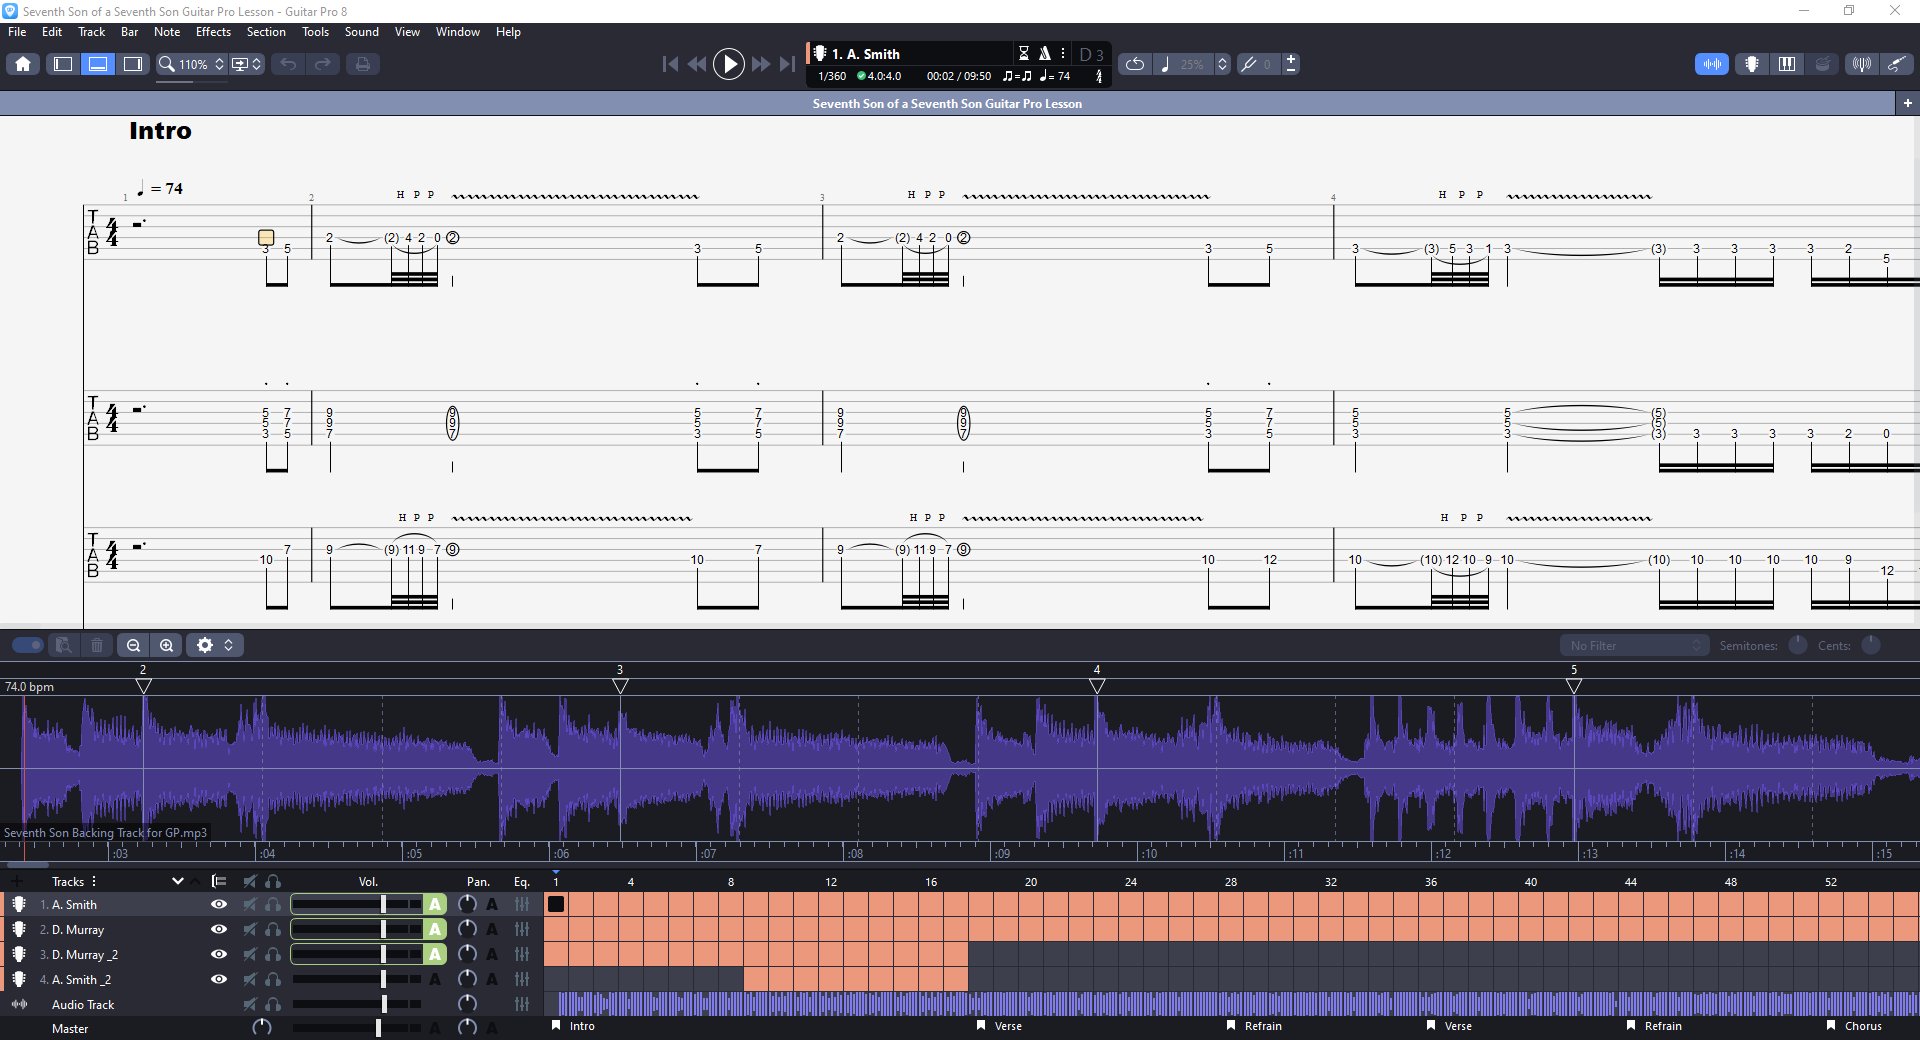Open the tuner icon
Image resolution: width=1920 pixels, height=1040 pixels.
tap(1861, 64)
